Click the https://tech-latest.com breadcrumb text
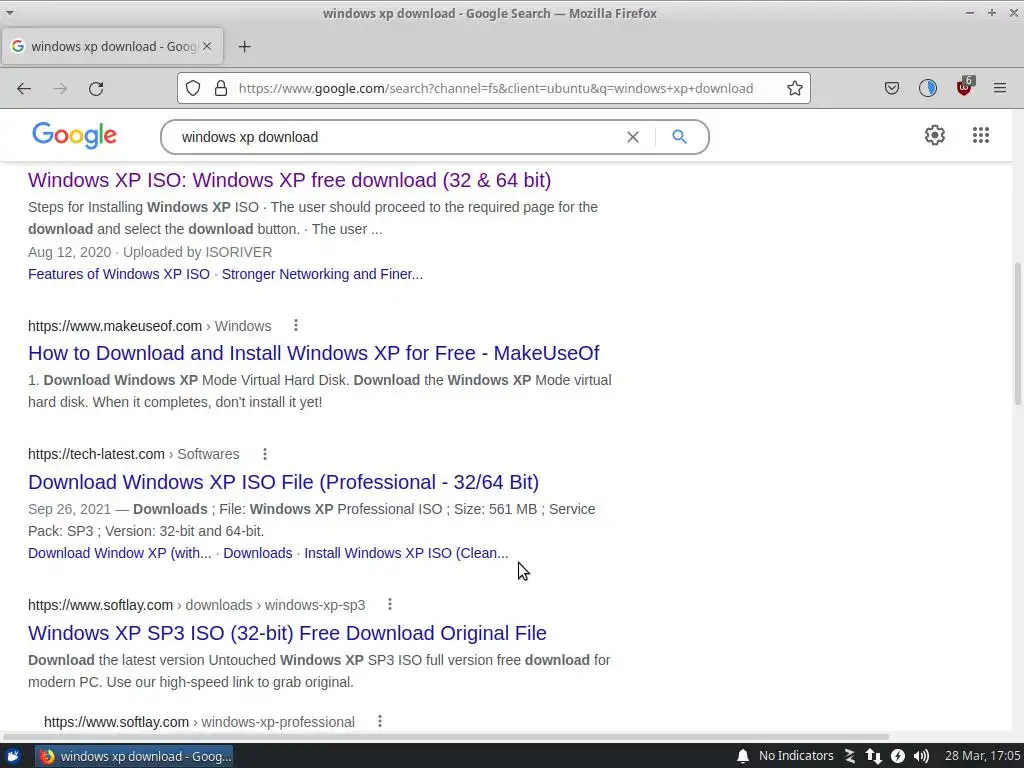The image size is (1024, 768). click(x=96, y=455)
